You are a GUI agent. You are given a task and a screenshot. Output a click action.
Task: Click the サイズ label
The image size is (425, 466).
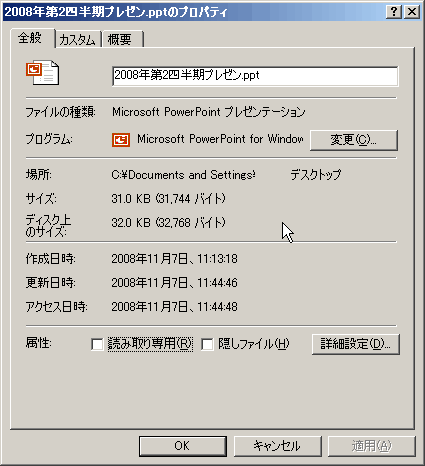(x=41, y=199)
